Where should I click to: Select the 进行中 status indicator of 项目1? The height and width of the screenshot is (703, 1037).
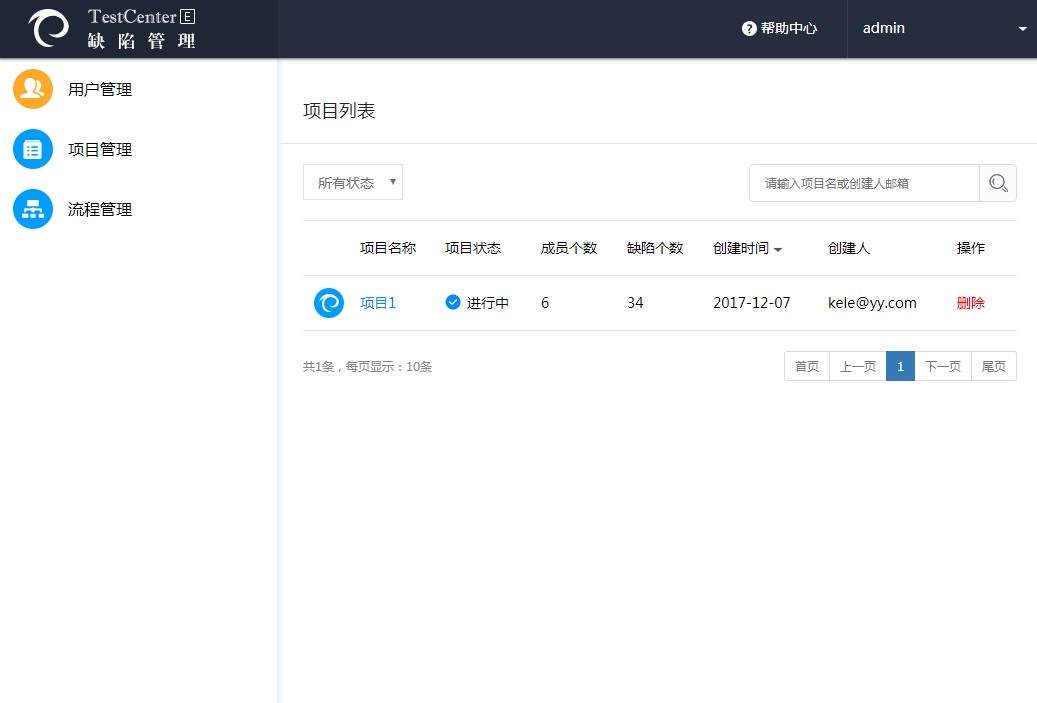(487, 302)
